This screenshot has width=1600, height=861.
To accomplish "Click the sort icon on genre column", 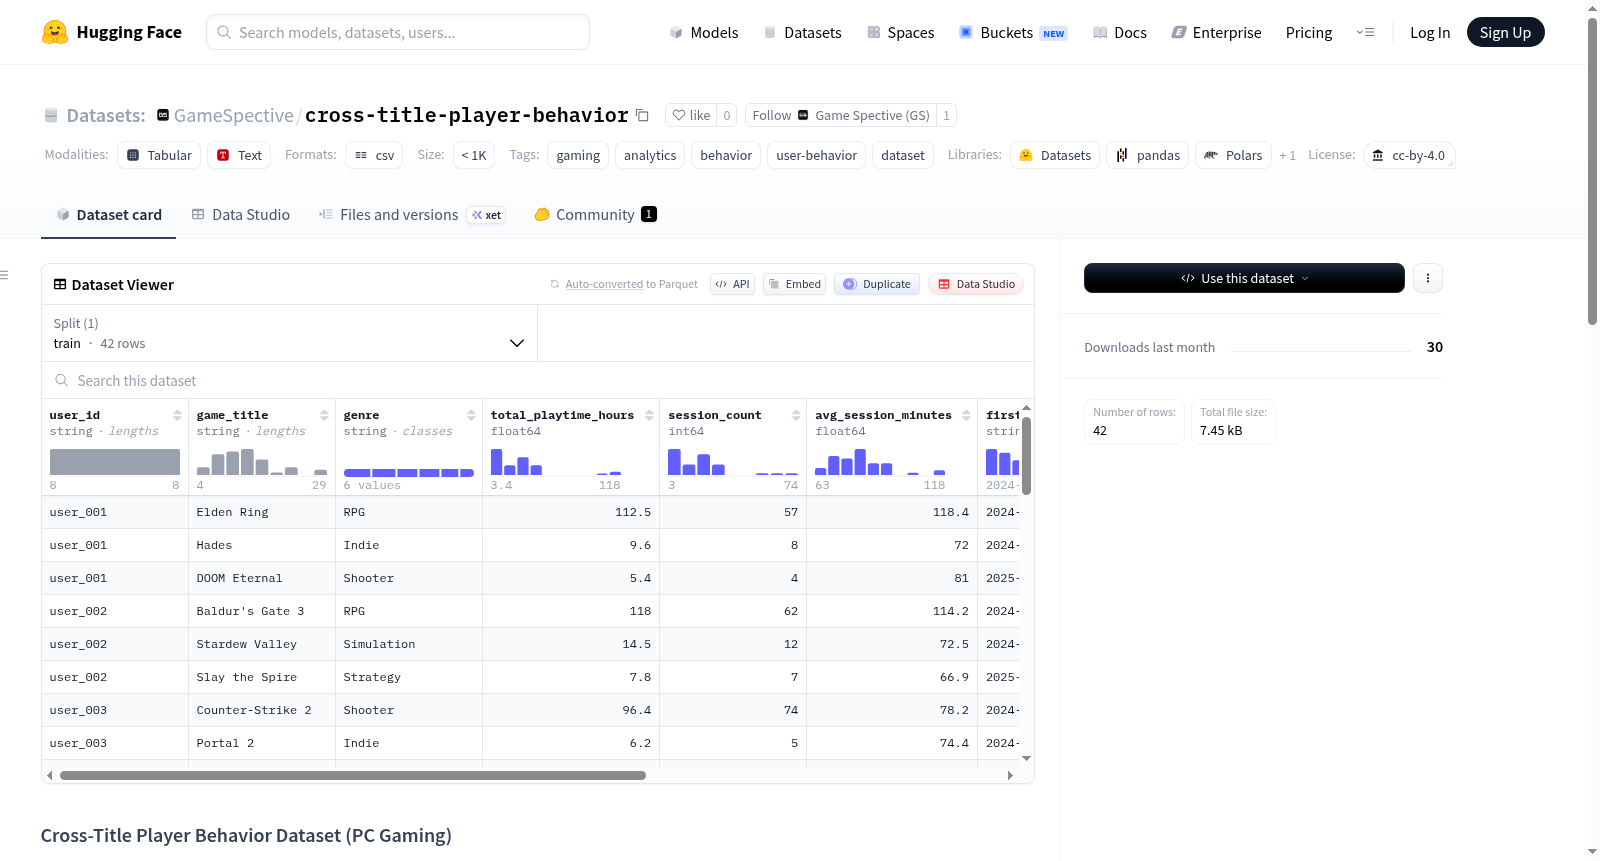I will 471,415.
